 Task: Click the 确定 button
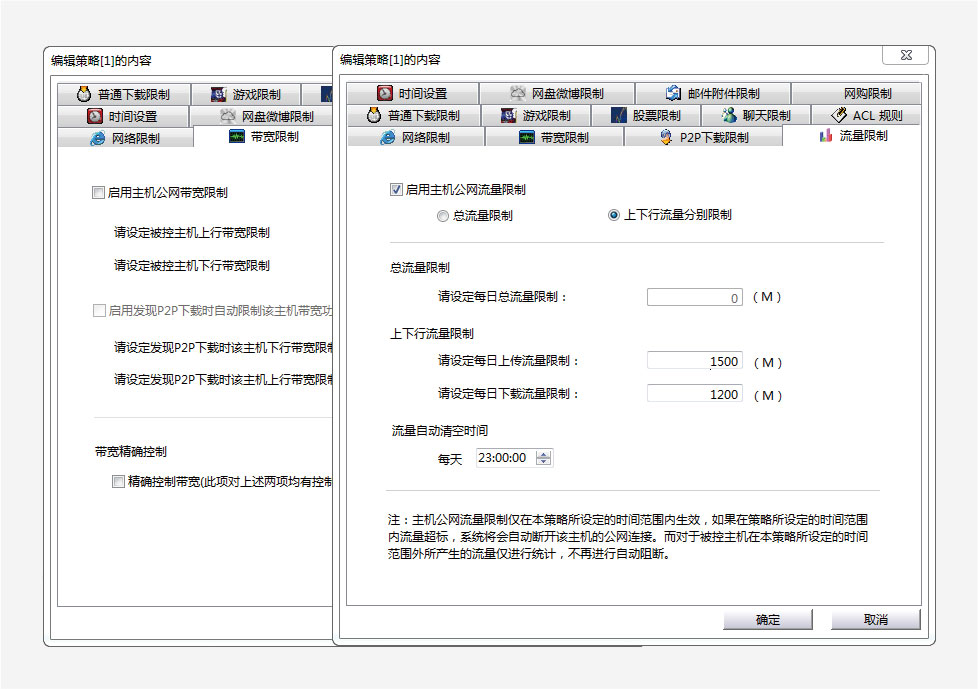coord(767,620)
